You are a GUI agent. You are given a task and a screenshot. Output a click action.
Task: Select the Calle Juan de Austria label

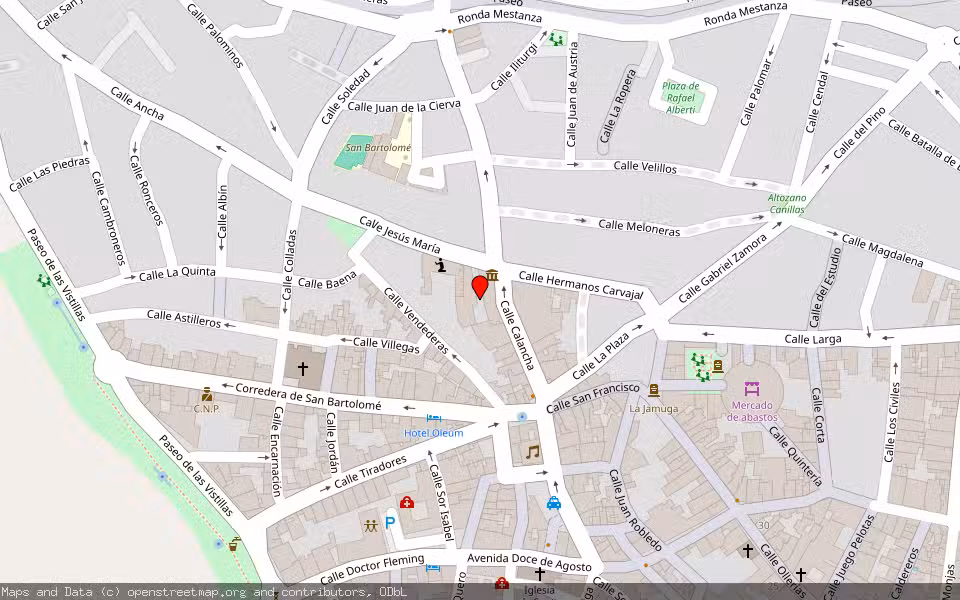(572, 94)
